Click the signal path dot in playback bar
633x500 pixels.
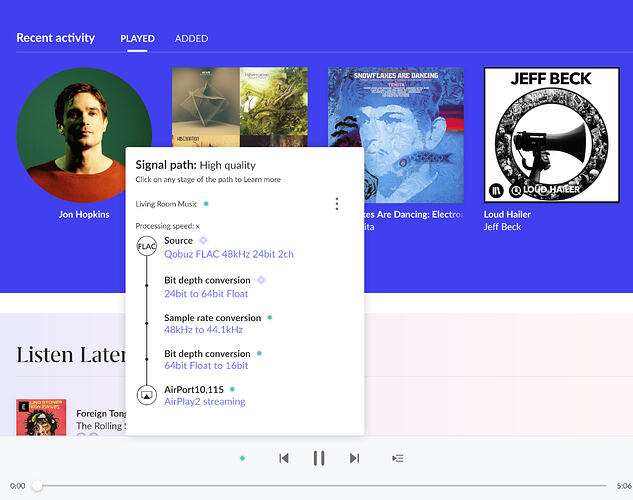(x=242, y=458)
